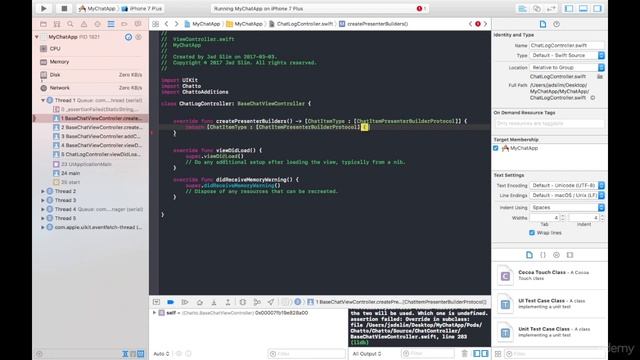The image size is (640, 360).
Task: Select the Disk gauge
Action: click(x=91, y=75)
